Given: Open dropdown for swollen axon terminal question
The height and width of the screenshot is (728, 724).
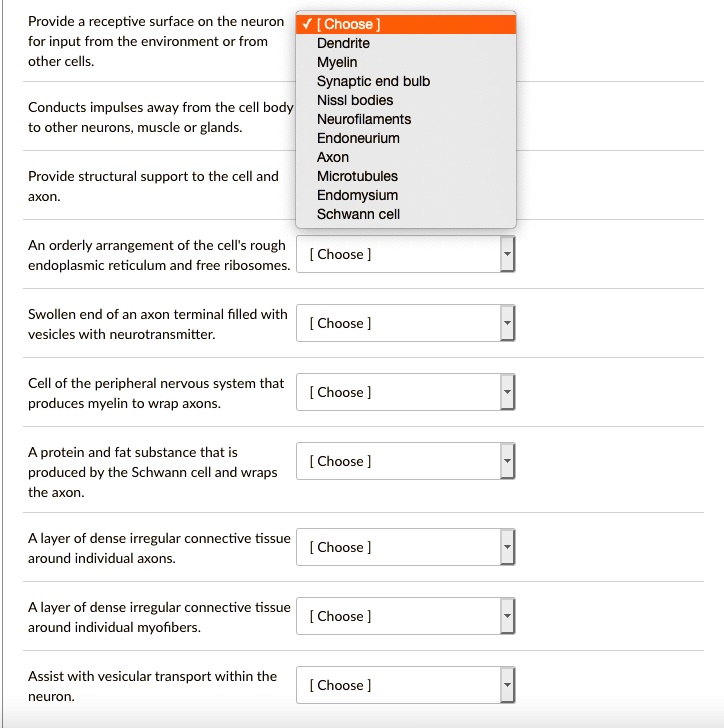Looking at the screenshot, I should (405, 323).
